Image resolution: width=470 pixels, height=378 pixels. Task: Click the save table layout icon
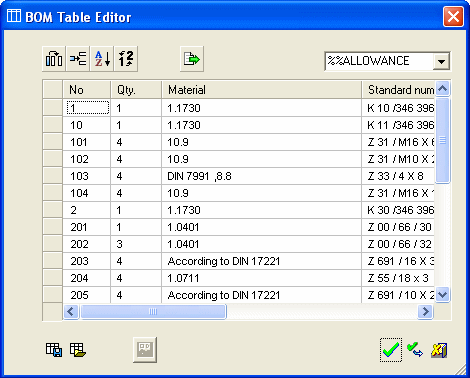tap(54, 350)
